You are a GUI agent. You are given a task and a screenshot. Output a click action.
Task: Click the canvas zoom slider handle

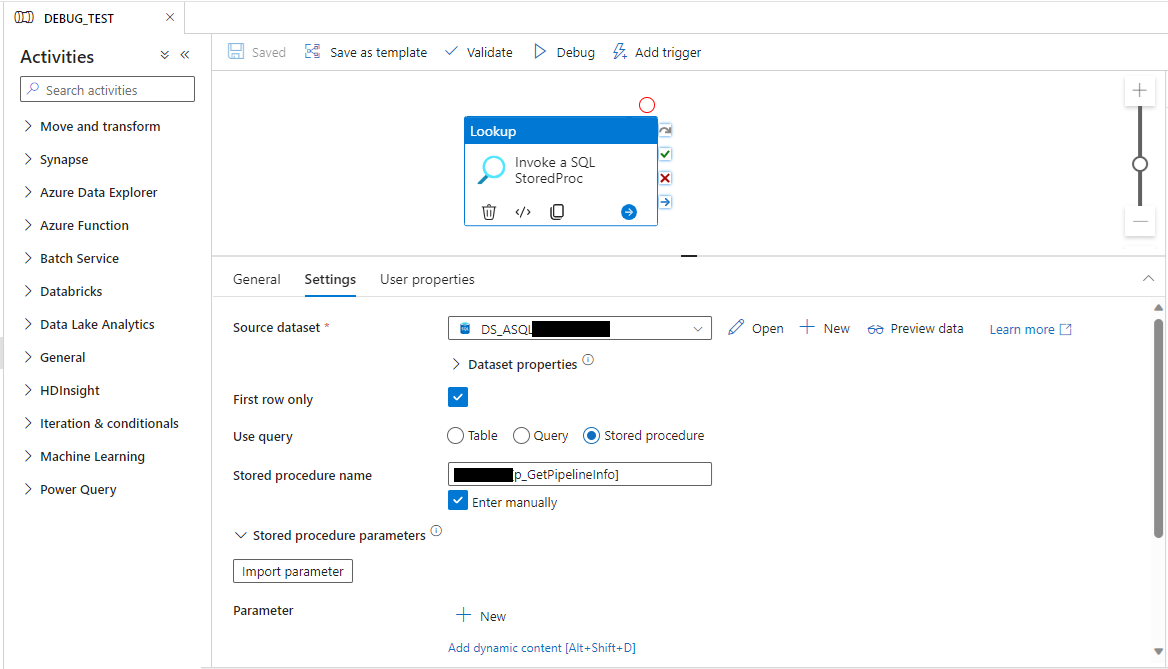pyautogui.click(x=1140, y=164)
